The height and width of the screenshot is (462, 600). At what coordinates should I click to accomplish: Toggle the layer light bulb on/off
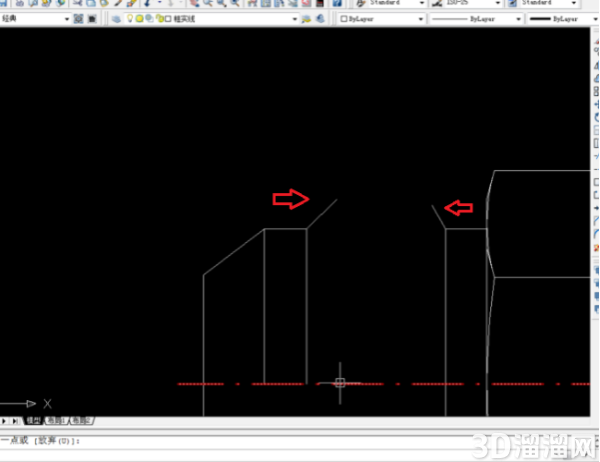coord(130,18)
